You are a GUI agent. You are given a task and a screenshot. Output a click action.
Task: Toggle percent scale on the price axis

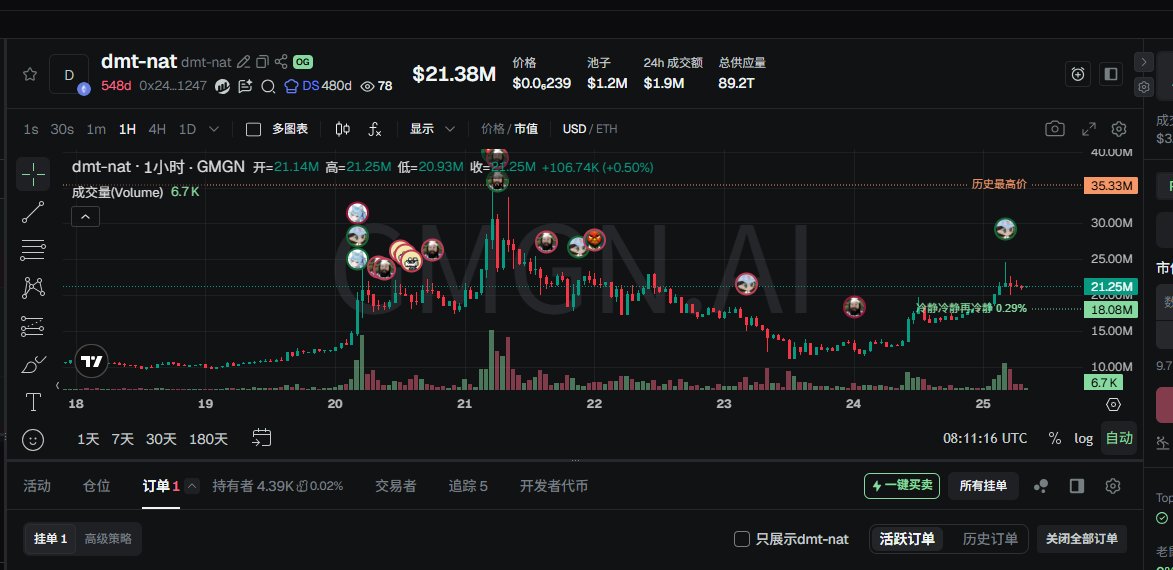point(1055,438)
